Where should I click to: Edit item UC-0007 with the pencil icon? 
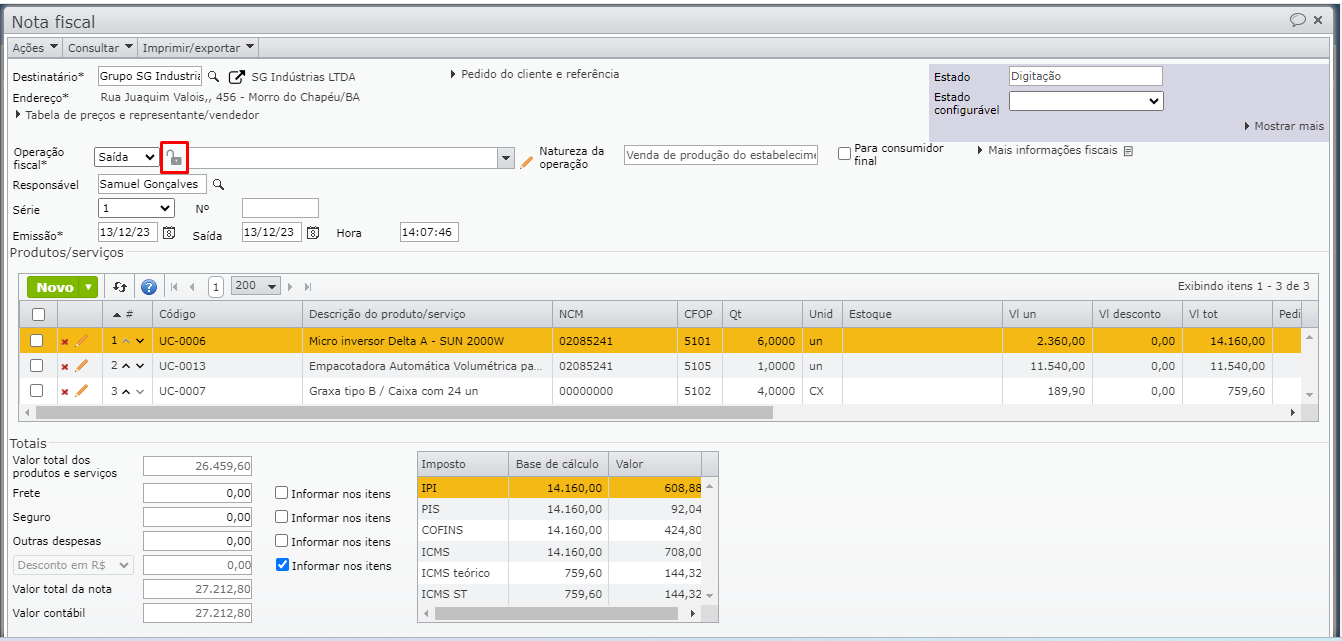[x=82, y=391]
